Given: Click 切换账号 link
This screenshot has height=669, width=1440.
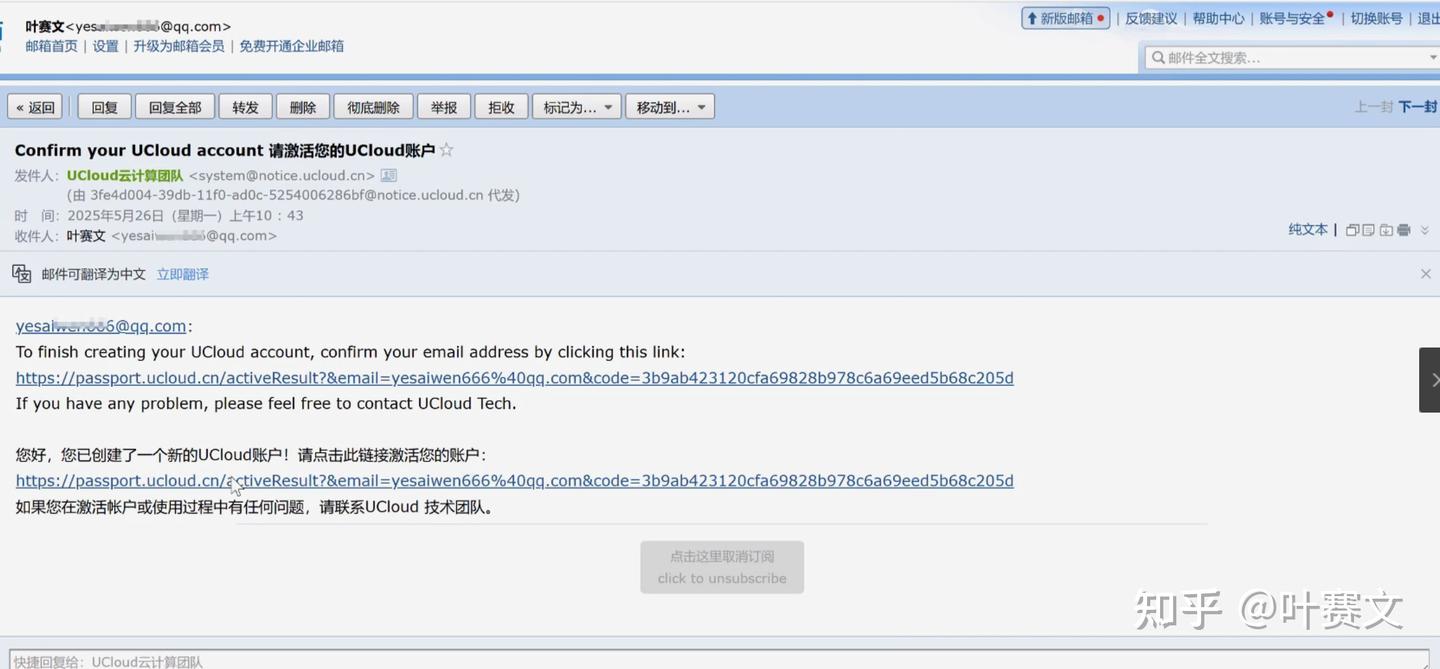Looking at the screenshot, I should (1376, 18).
